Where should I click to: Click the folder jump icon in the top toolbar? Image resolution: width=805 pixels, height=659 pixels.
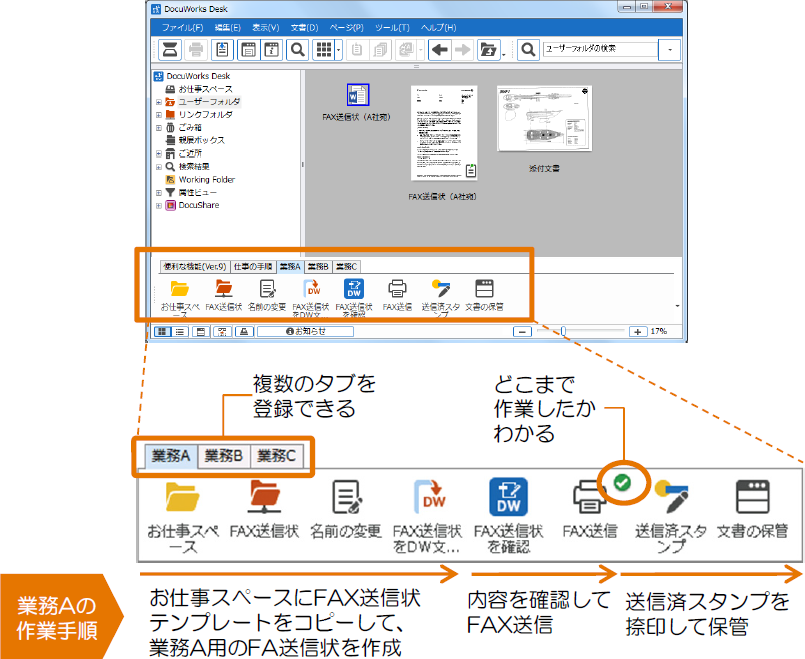point(488,50)
